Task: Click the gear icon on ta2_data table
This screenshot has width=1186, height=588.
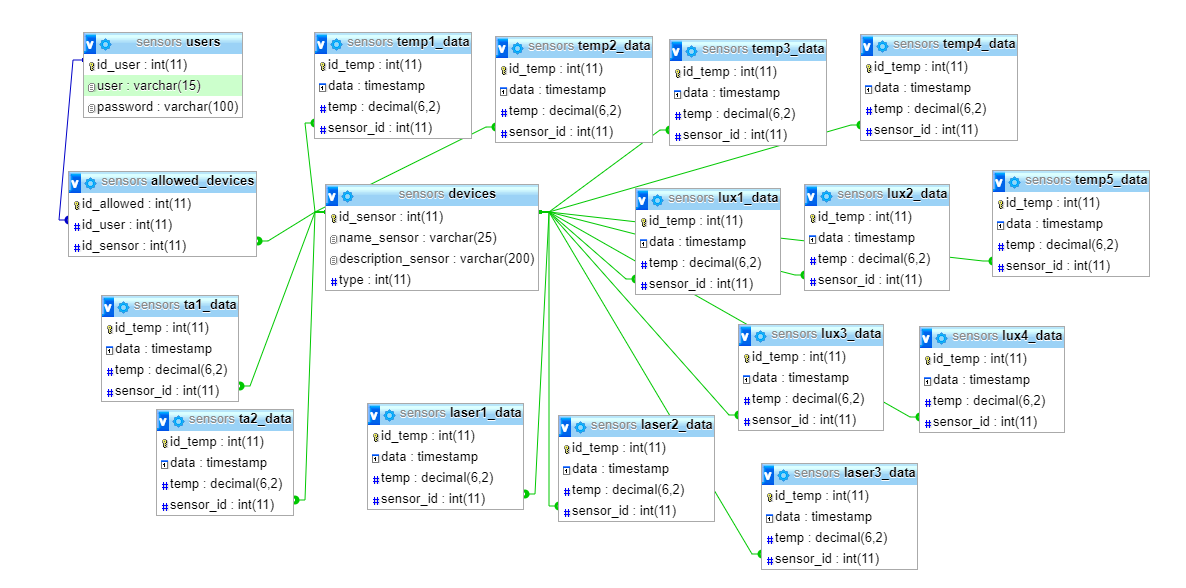Action: (178, 421)
